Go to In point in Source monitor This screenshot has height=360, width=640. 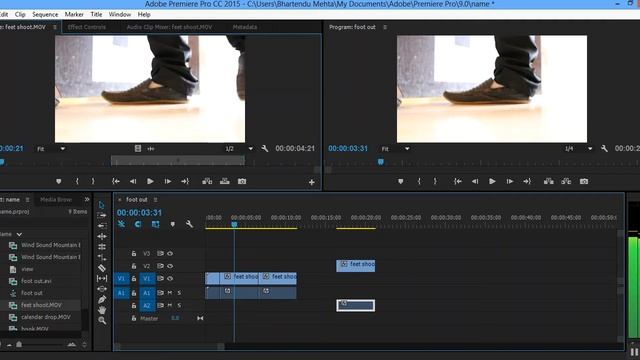[116, 181]
